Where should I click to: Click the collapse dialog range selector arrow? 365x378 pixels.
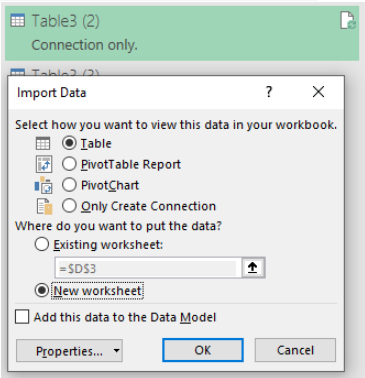pyautogui.click(x=253, y=268)
